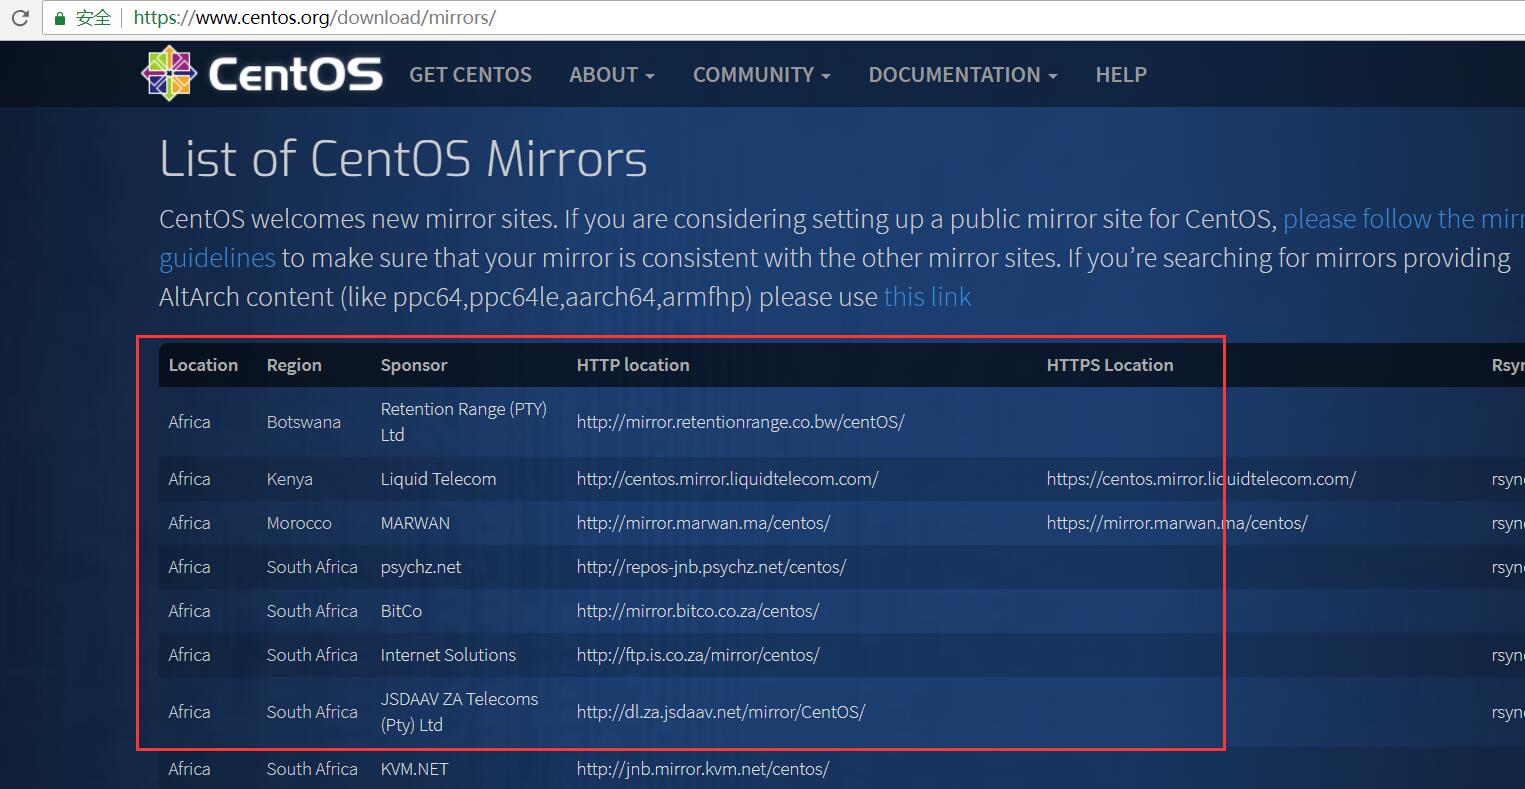Open 'this link' for AltArch mirrors
The height and width of the screenshot is (789, 1525).
[x=927, y=297]
